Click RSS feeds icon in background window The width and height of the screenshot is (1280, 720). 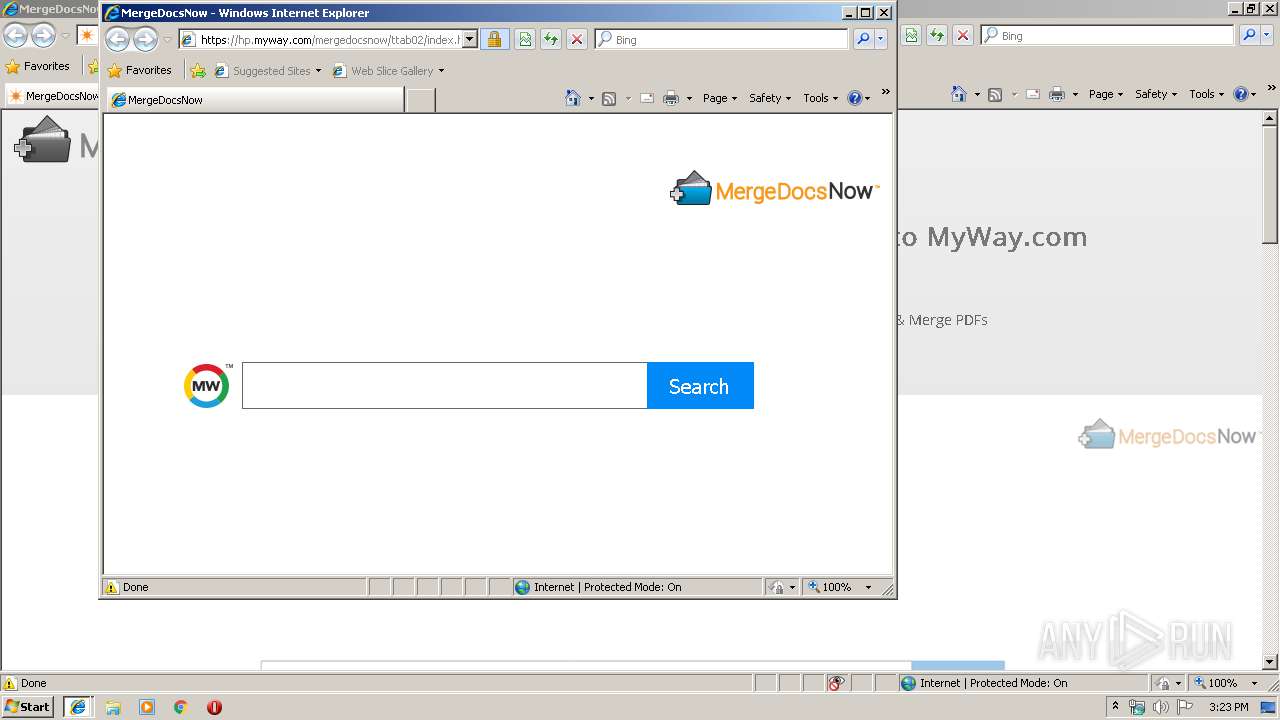click(995, 93)
